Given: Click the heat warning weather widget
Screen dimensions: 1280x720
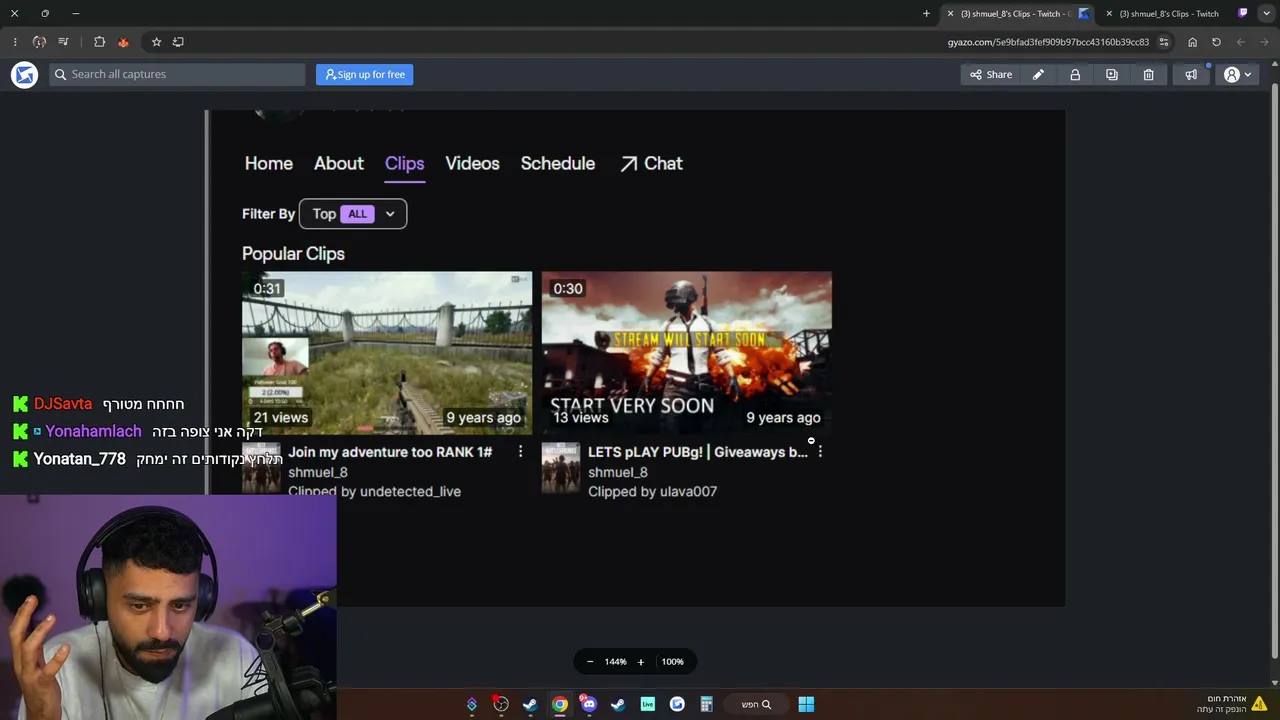Looking at the screenshot, I should [x=1232, y=704].
